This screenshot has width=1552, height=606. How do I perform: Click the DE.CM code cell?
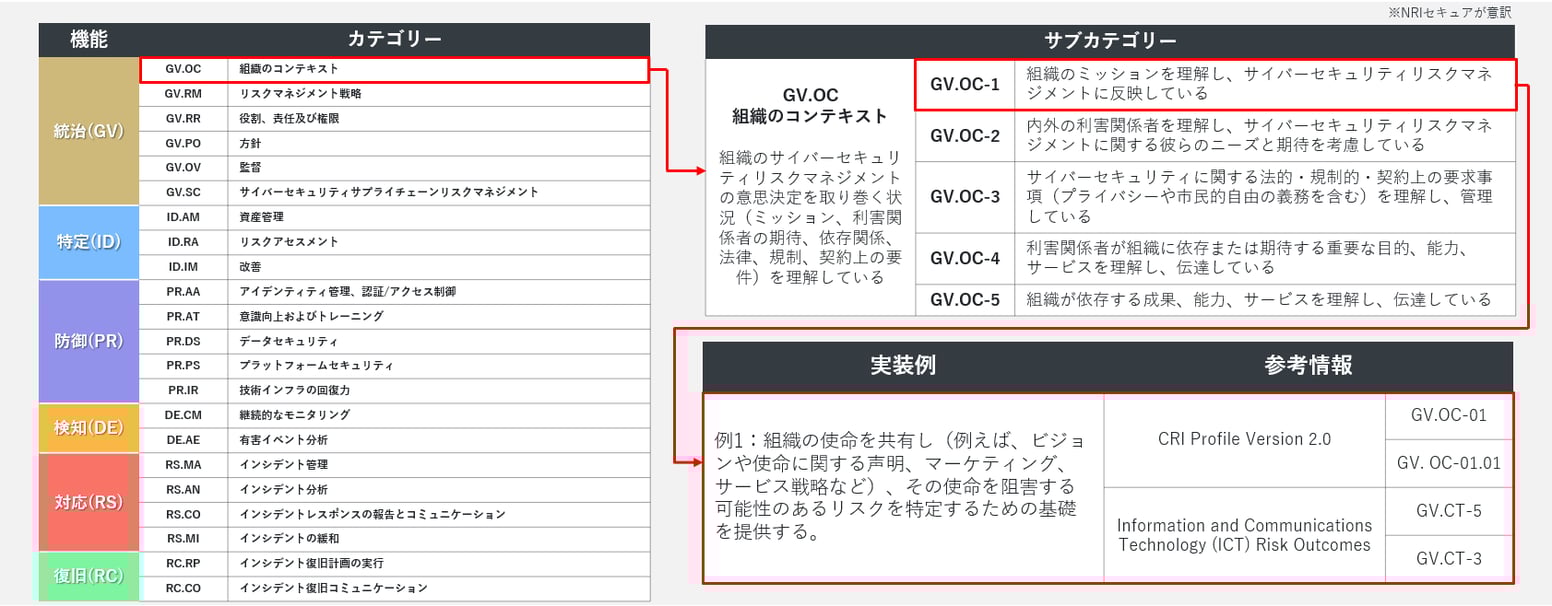(184, 415)
